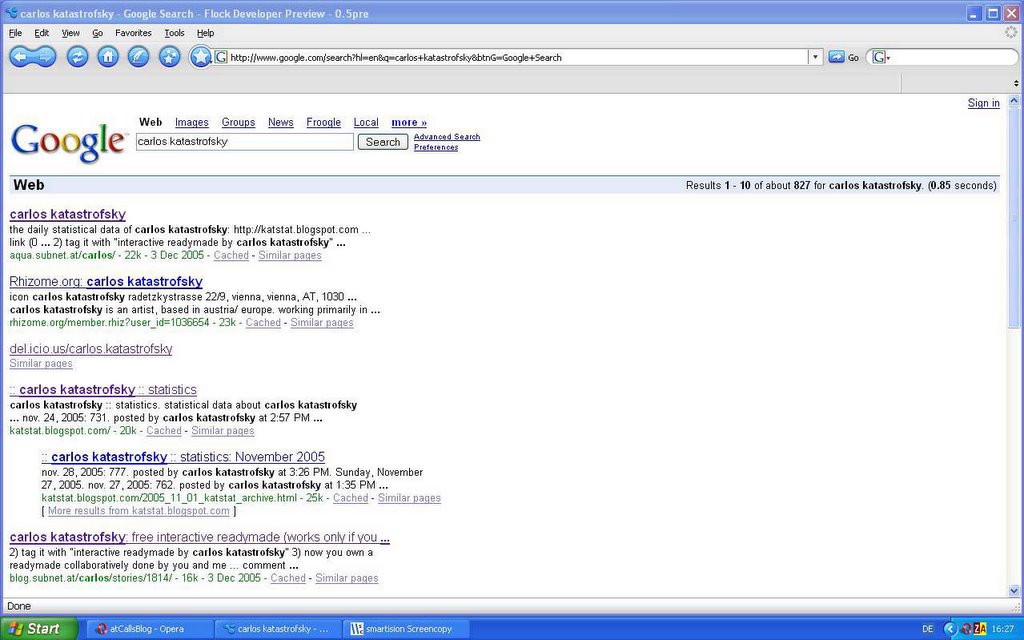The height and width of the screenshot is (640, 1024).
Task: Open the Windows Start menu
Action: click(x=39, y=629)
